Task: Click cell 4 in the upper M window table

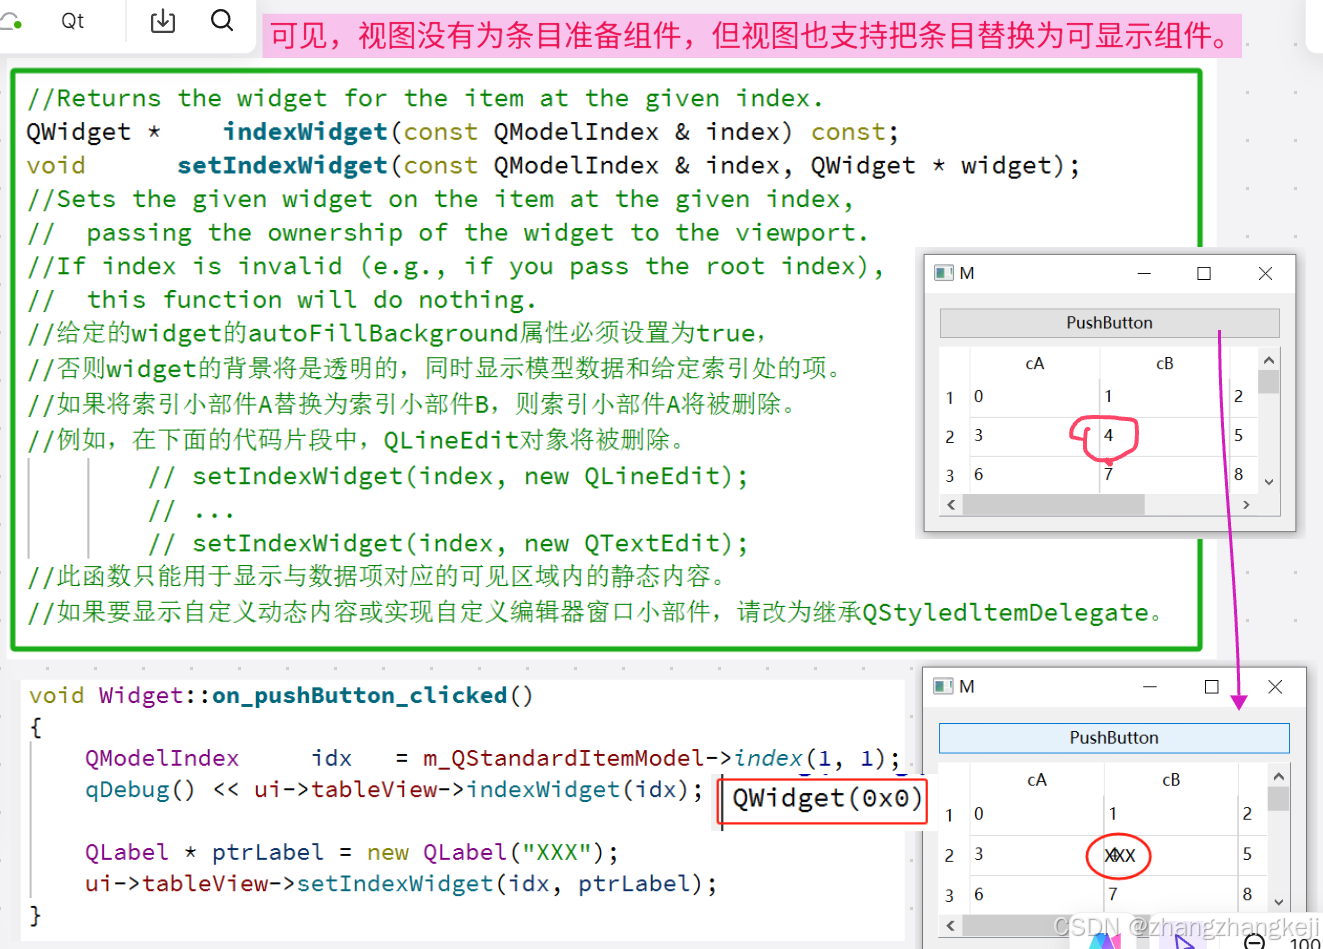Action: (x=1163, y=436)
